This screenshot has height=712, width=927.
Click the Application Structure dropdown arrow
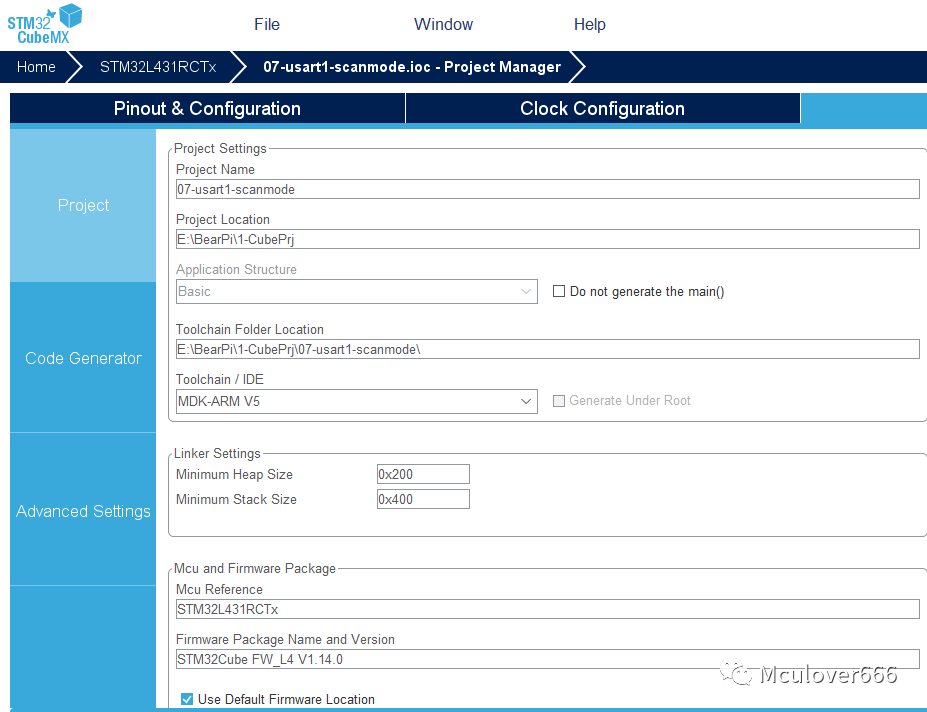click(526, 292)
